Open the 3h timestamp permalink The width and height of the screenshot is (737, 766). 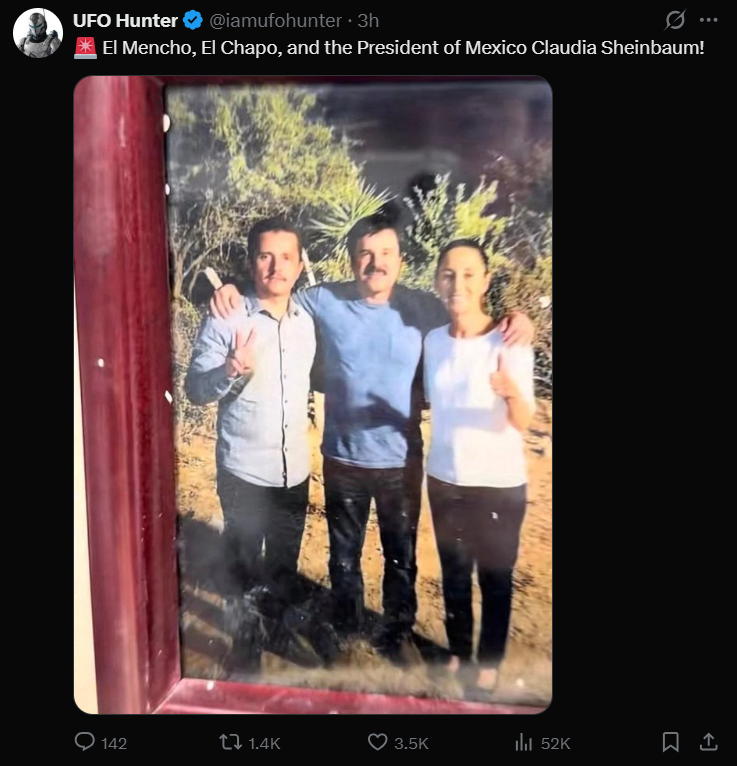pos(368,21)
